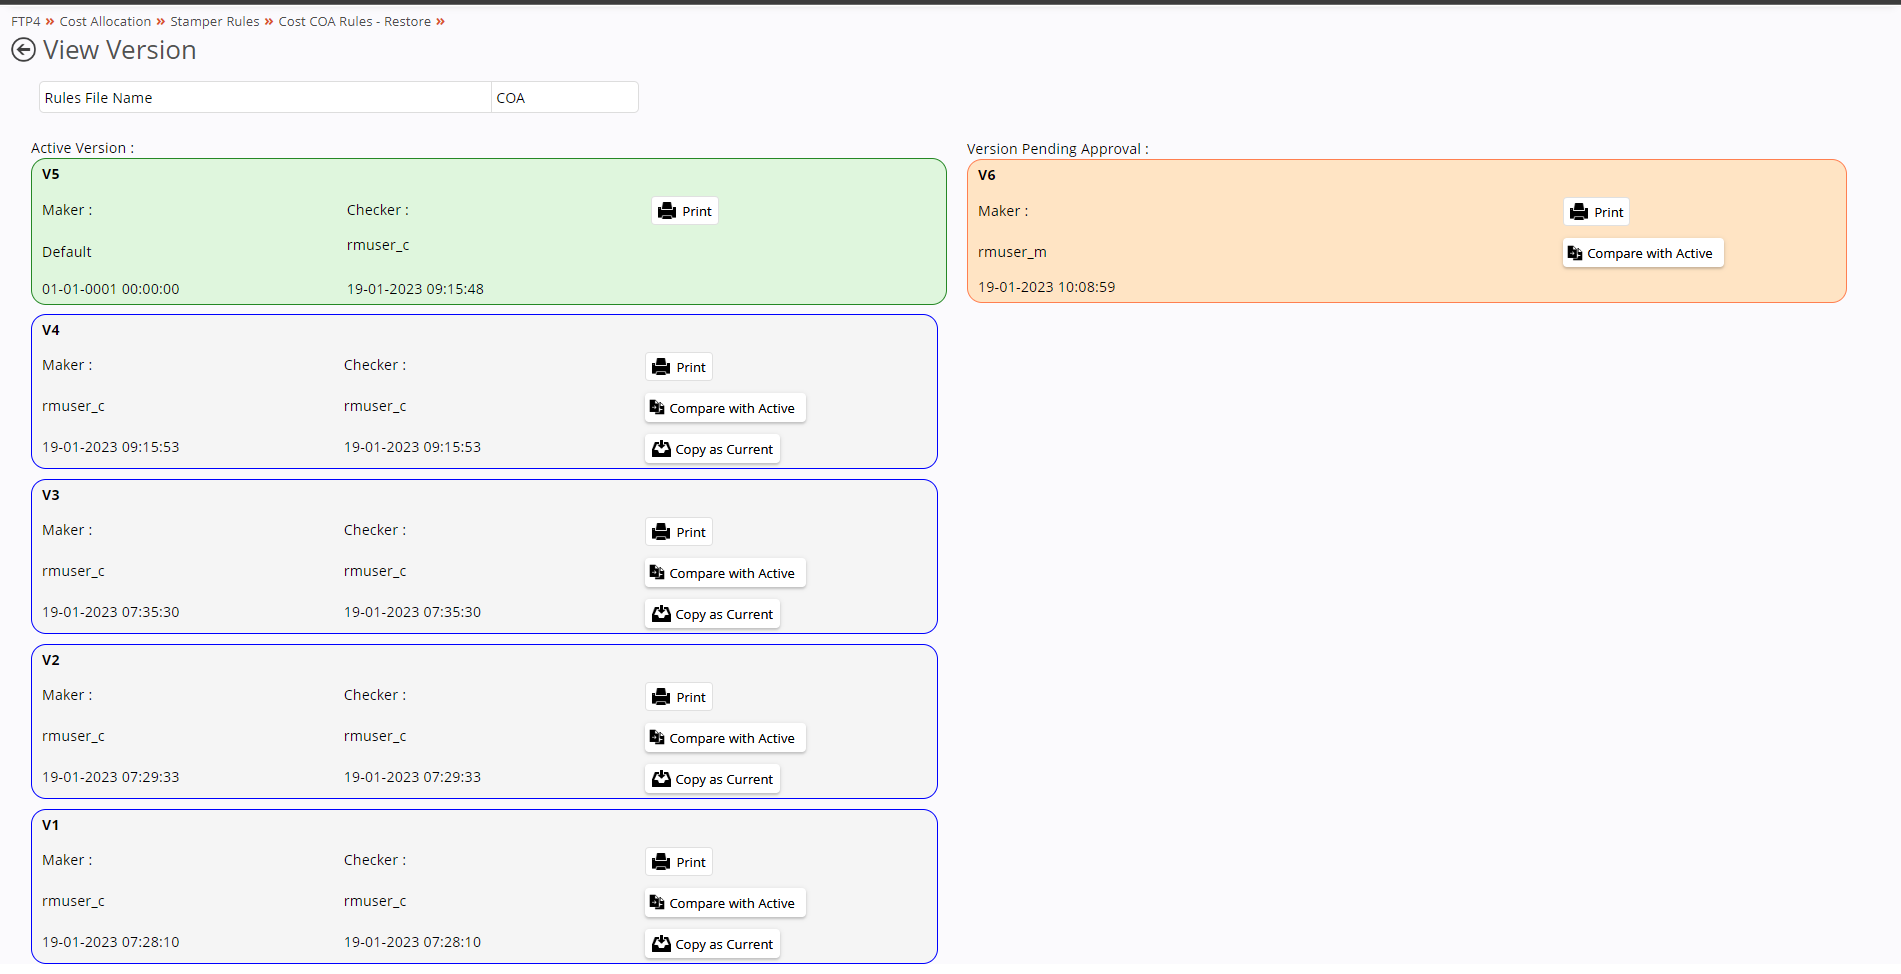Print active version V5
This screenshot has width=1901, height=974.
pyautogui.click(x=685, y=211)
